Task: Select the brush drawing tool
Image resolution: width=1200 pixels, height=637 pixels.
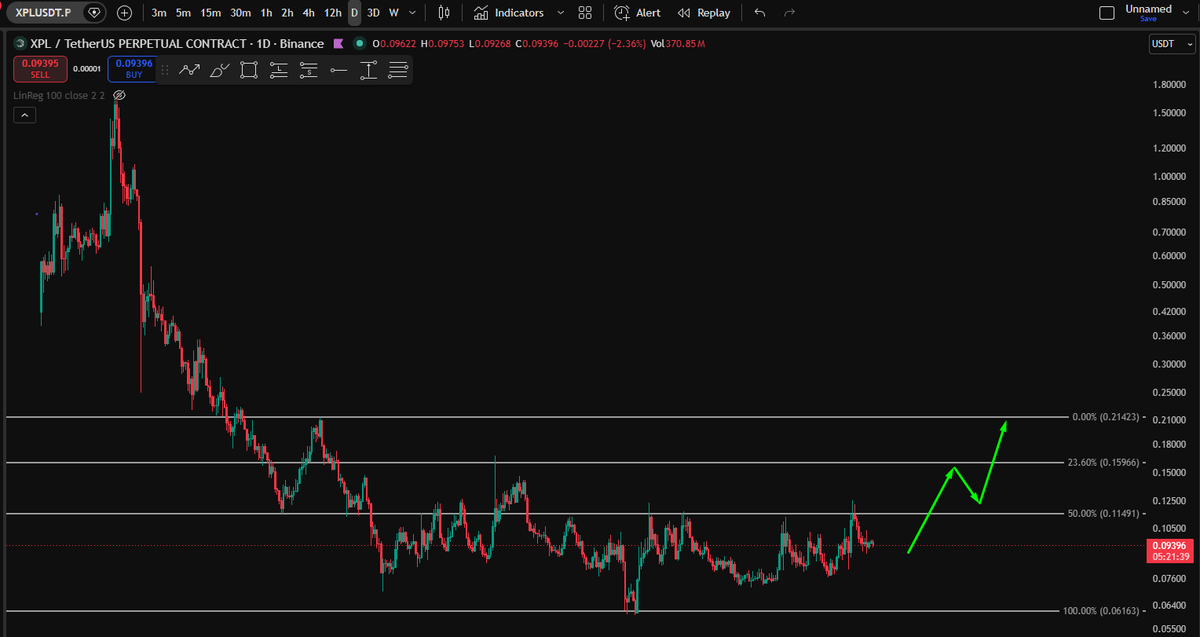Action: coord(220,70)
